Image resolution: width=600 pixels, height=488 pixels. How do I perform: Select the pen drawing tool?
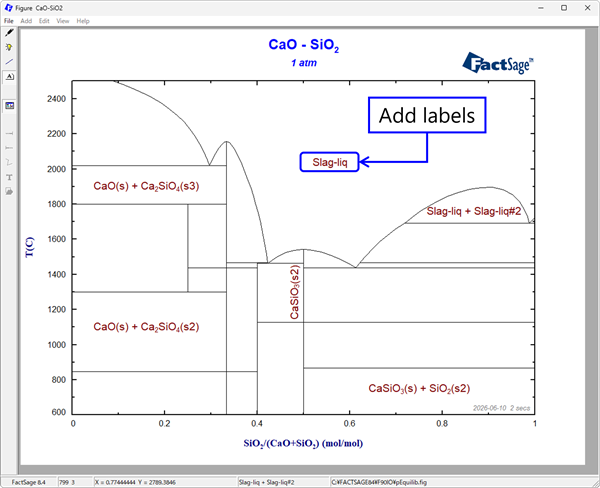[x=10, y=33]
